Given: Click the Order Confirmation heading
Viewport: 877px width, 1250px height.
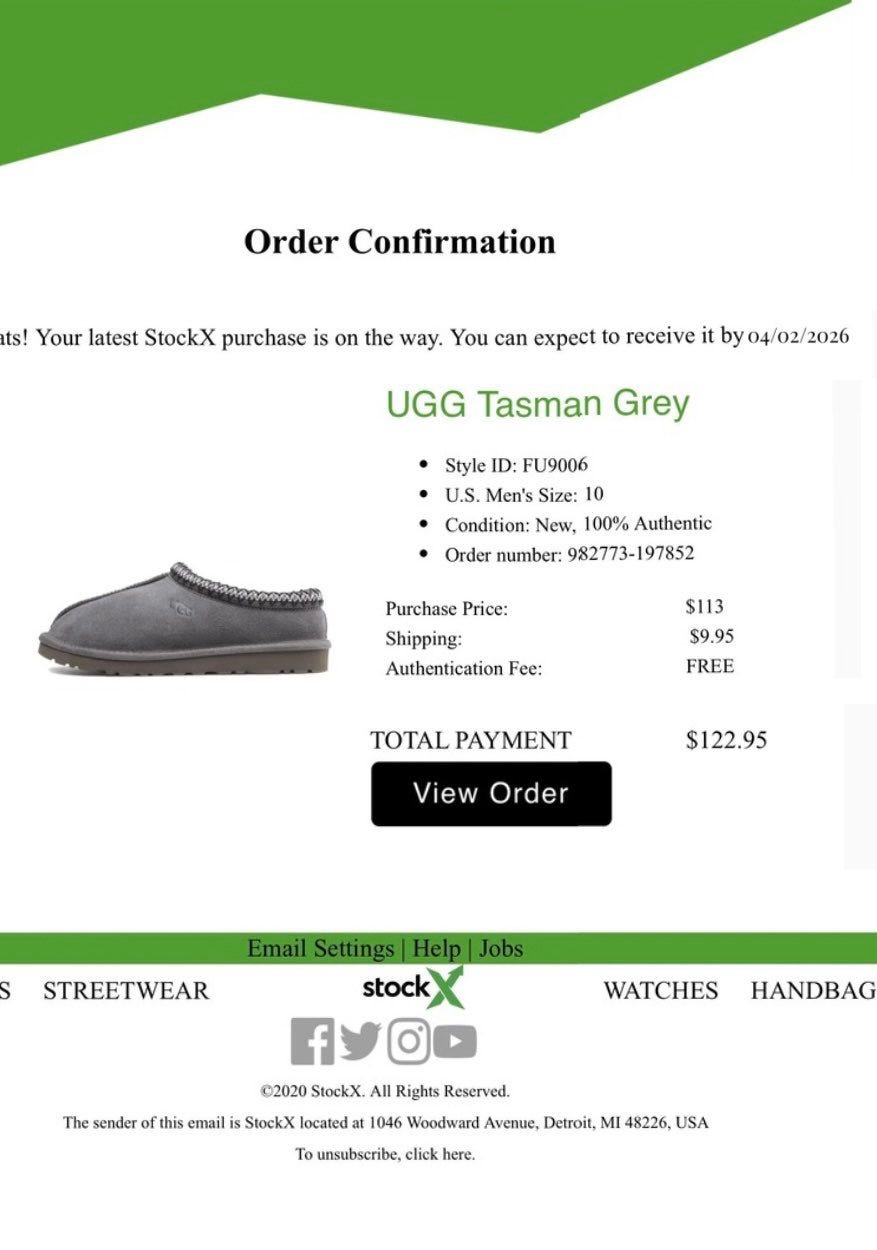Looking at the screenshot, I should 399,242.
